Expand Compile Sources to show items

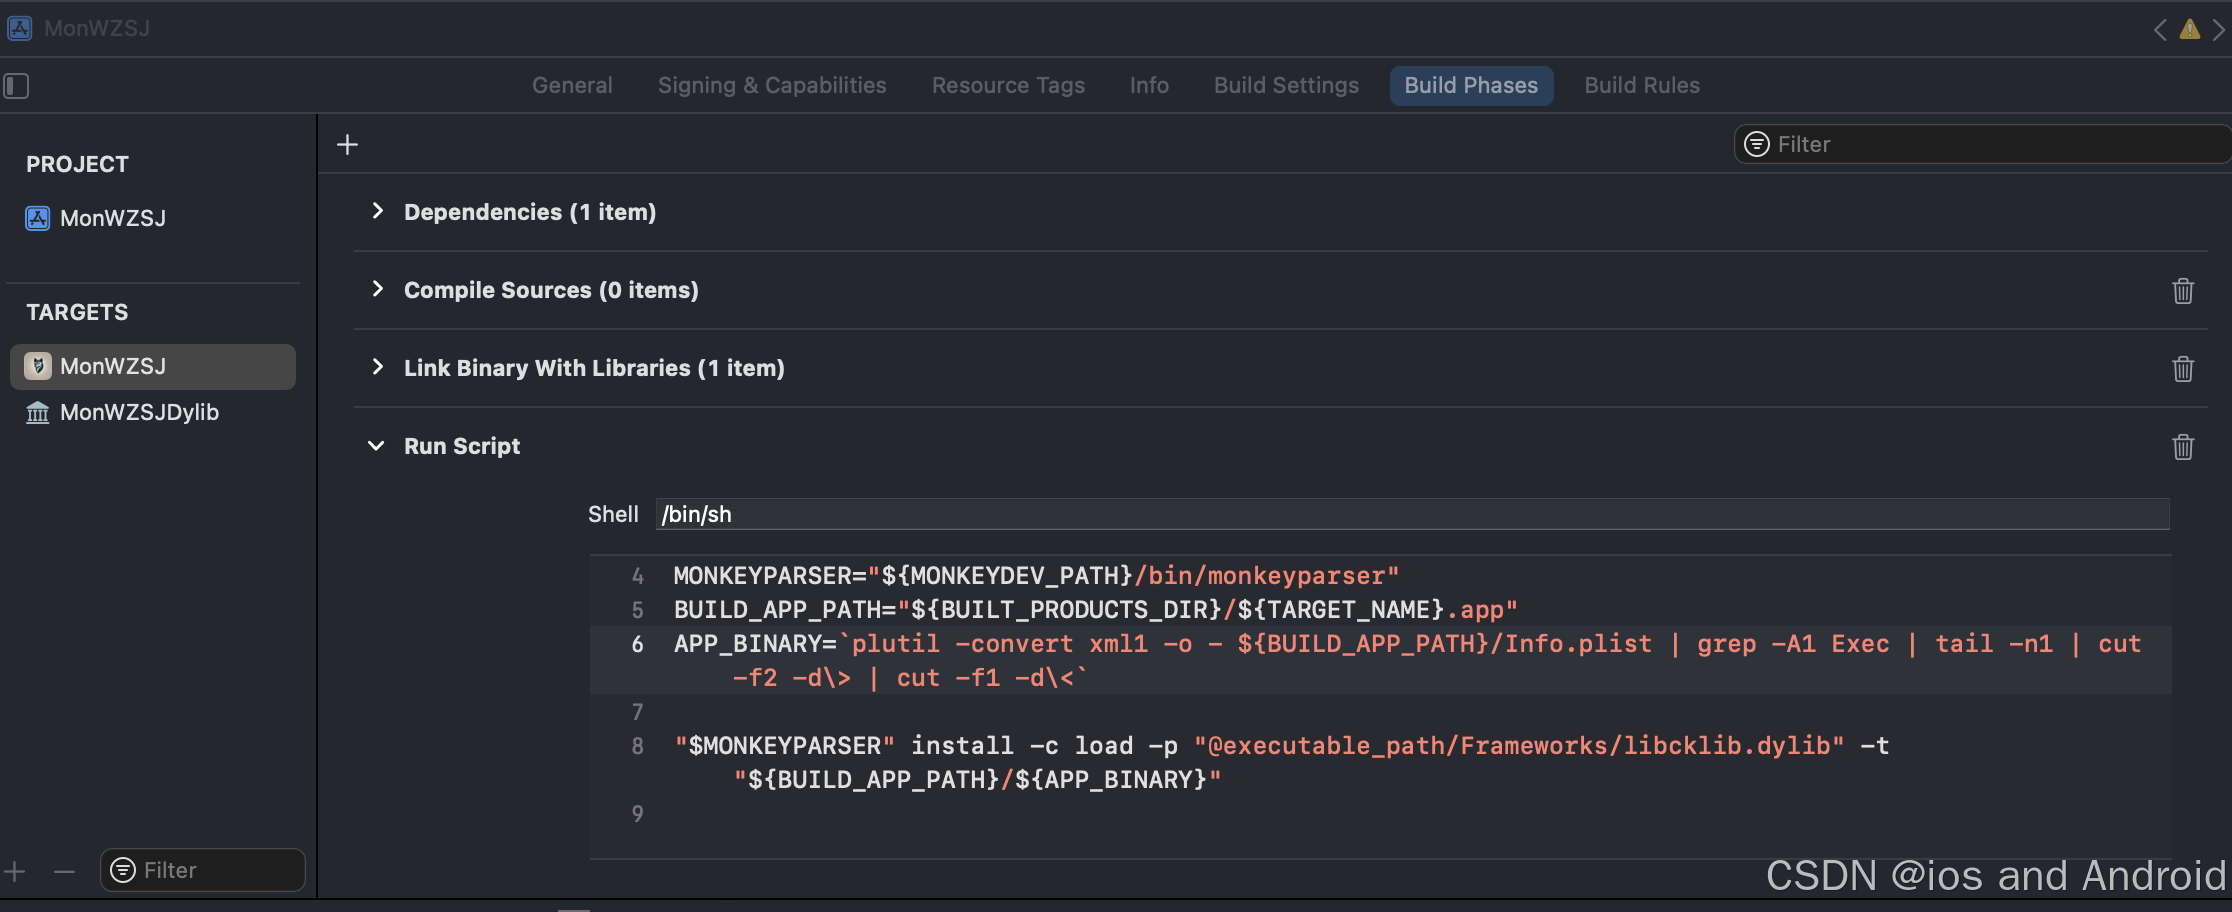point(377,289)
